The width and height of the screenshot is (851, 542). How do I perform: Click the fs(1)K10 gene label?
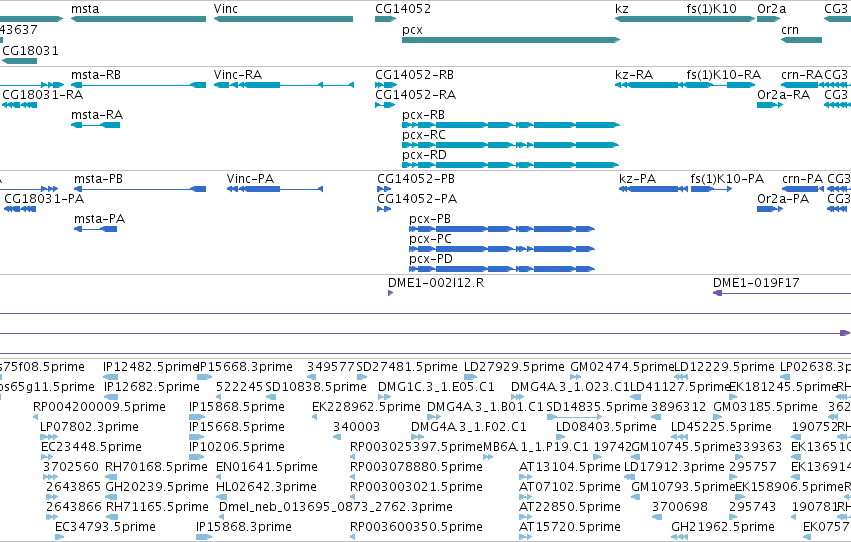(712, 9)
